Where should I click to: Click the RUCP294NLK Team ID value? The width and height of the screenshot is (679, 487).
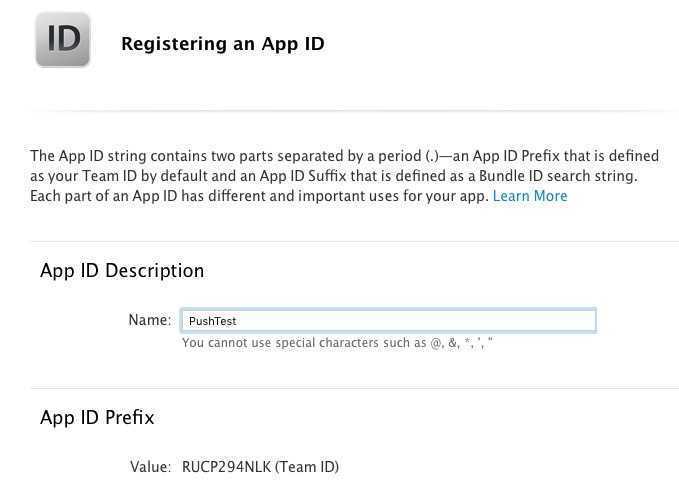pyautogui.click(x=226, y=467)
